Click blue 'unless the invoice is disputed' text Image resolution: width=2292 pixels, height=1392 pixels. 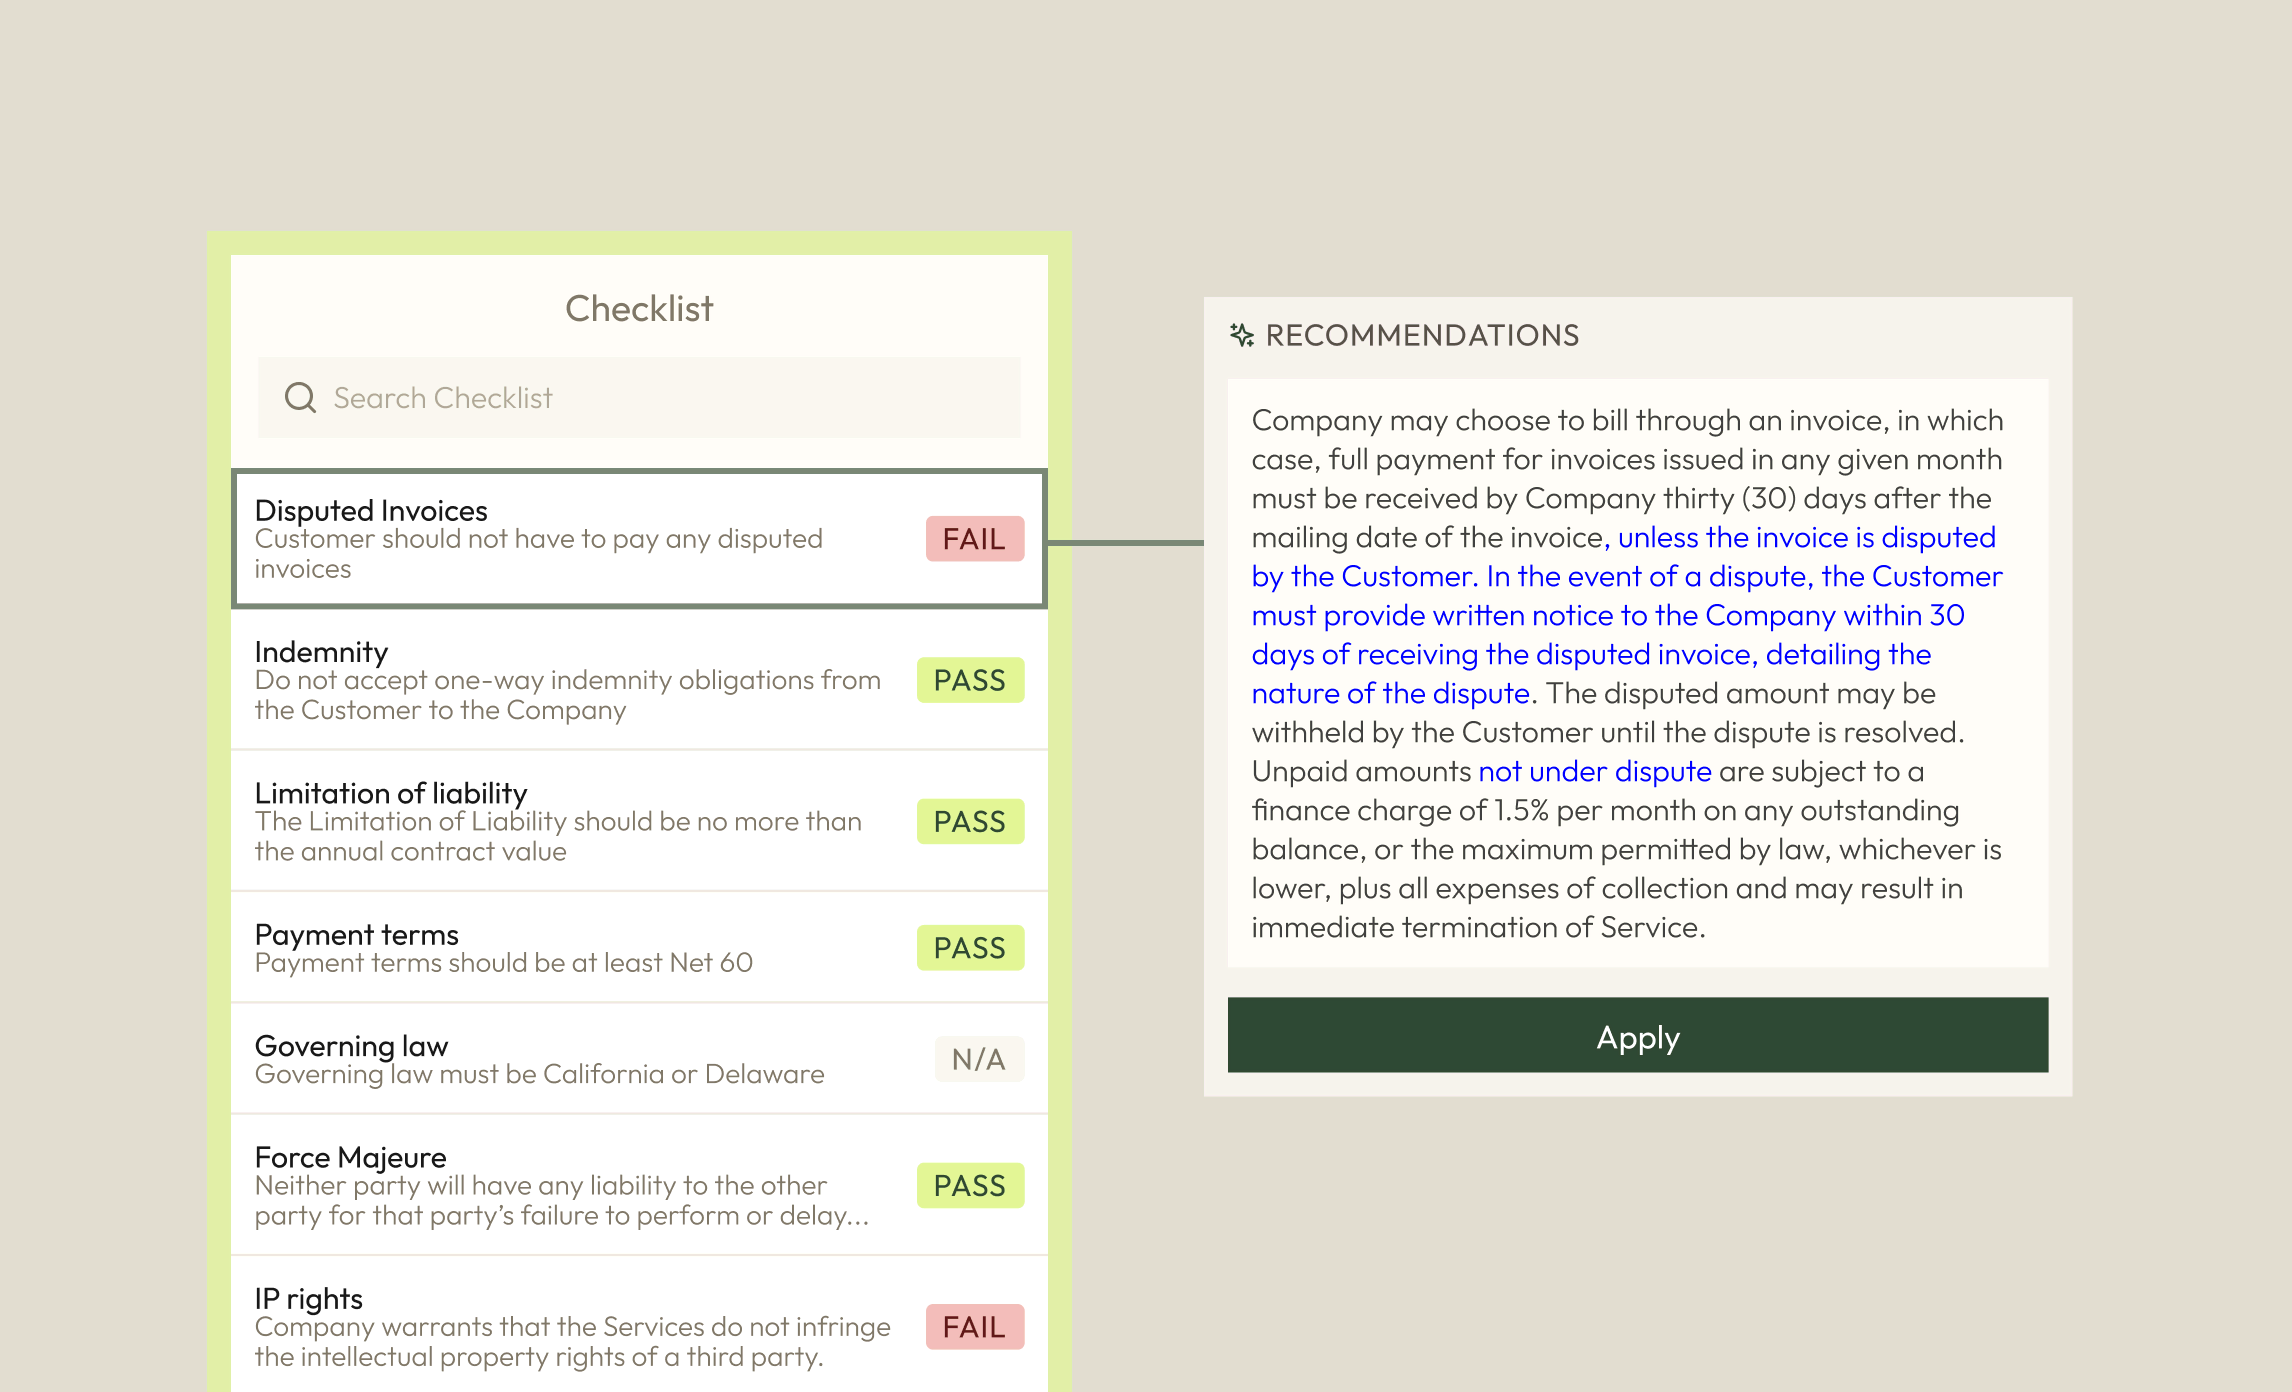coord(1806,537)
